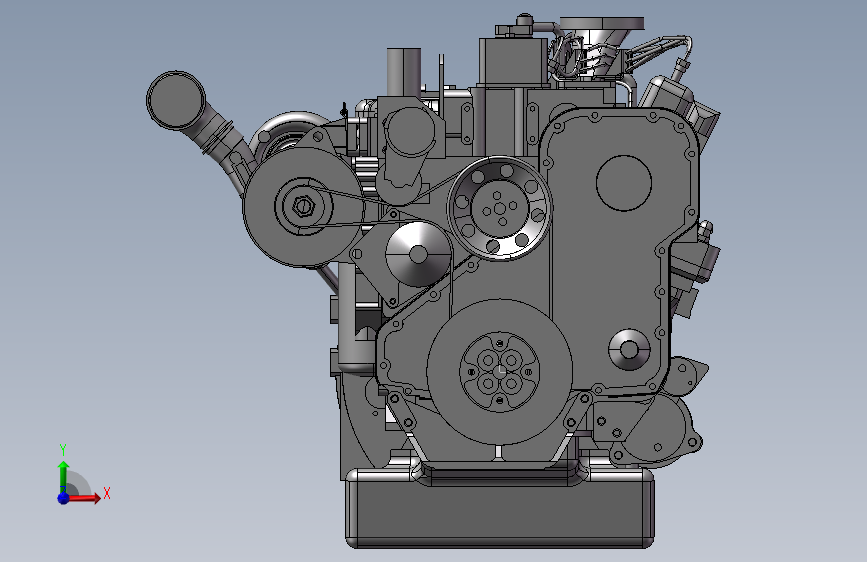Click the red X axis arrow of triad

(83, 498)
